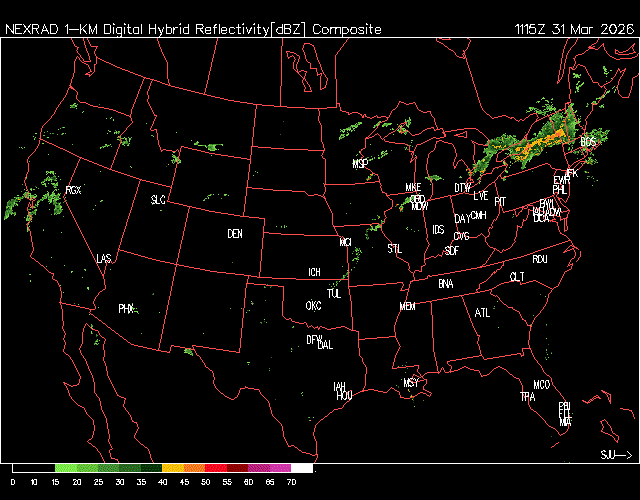This screenshot has width=640, height=500.
Task: Click the MSP label in Minnesota
Action: (x=360, y=163)
